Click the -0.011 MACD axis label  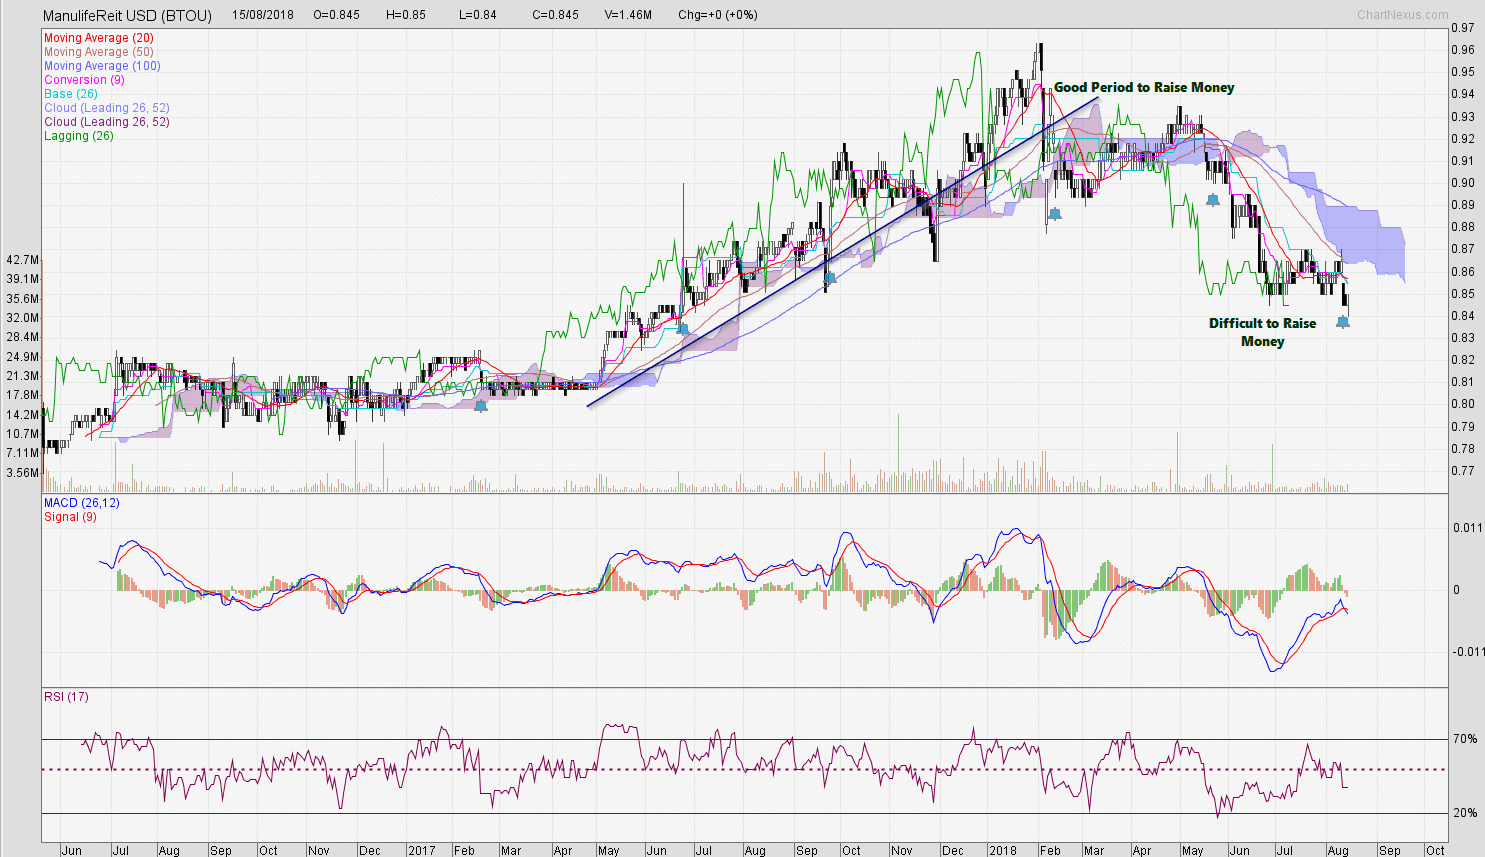tap(1469, 652)
